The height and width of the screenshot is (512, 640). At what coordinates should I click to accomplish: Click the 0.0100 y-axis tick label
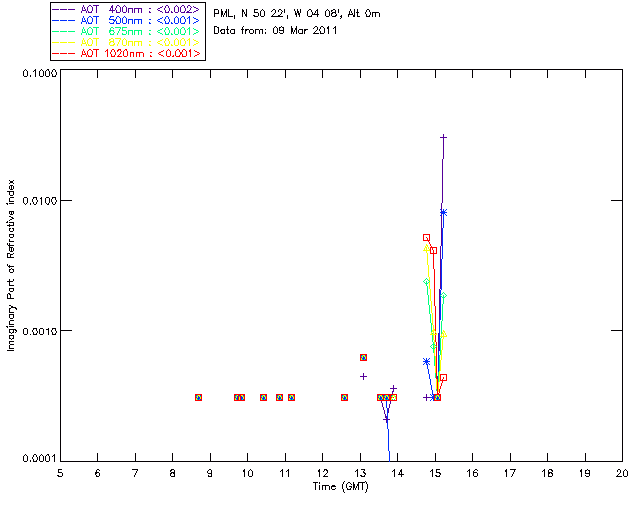coord(39,201)
